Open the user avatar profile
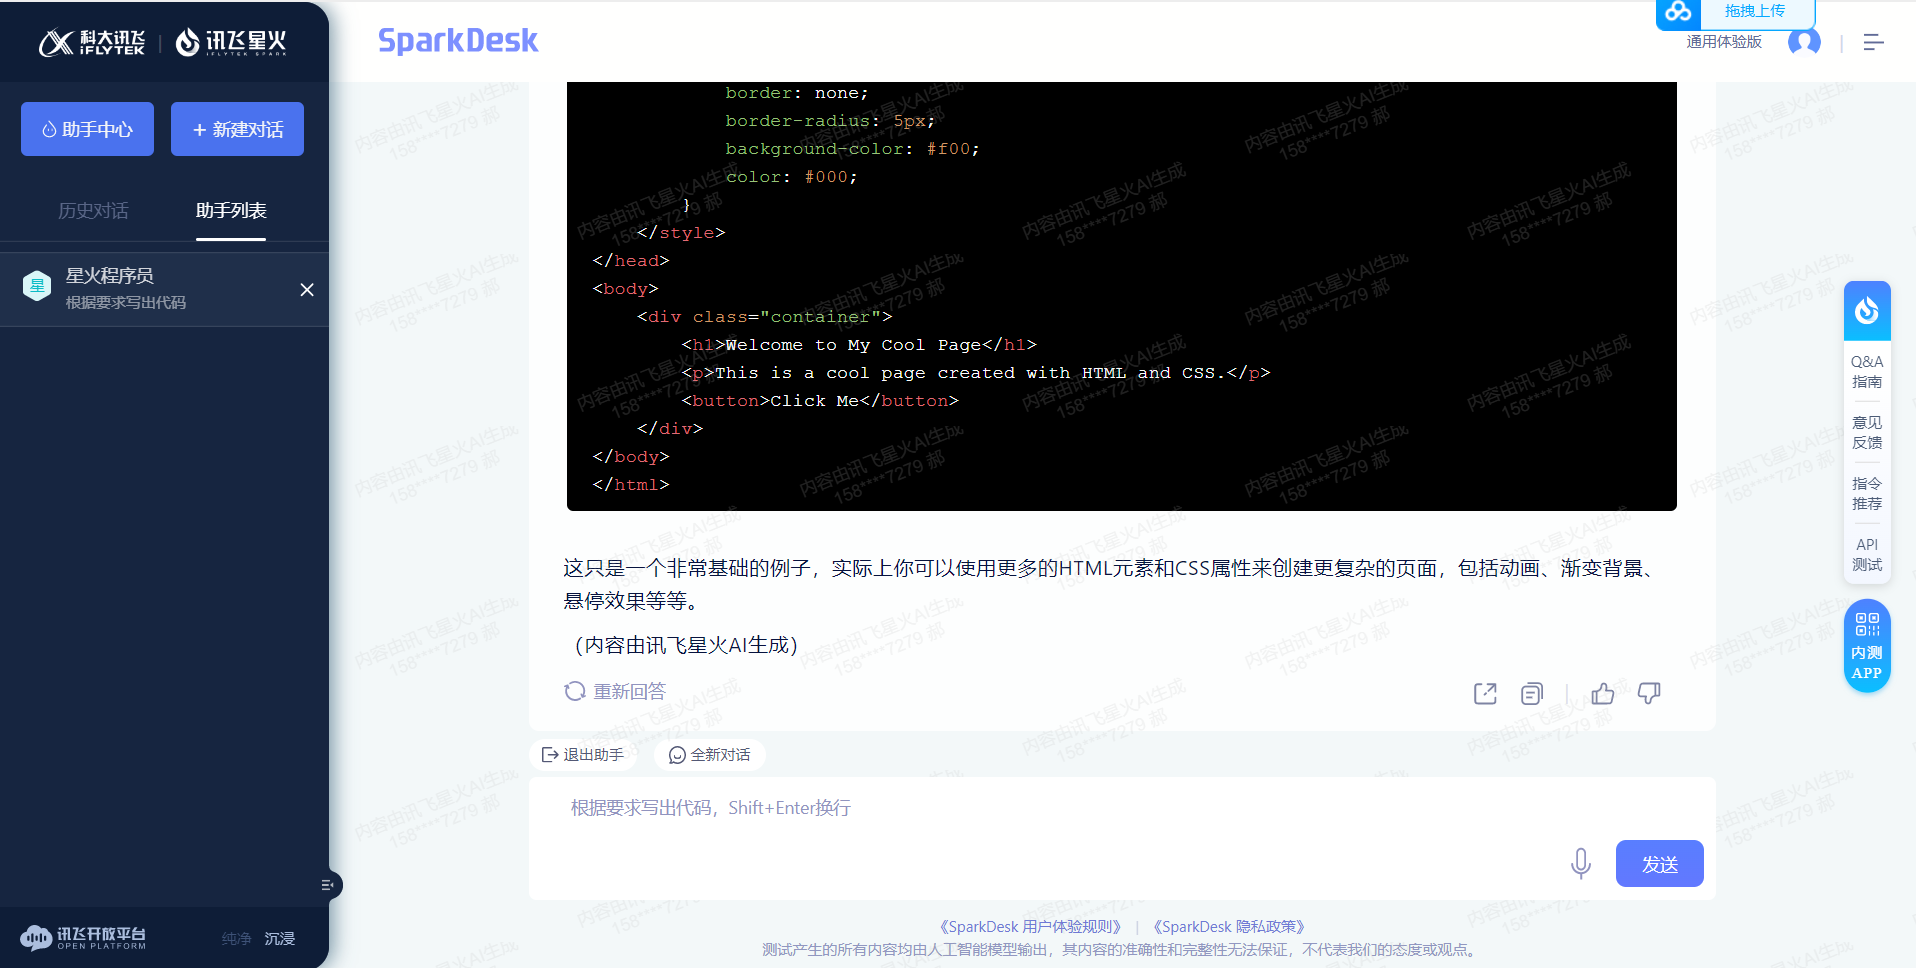Image resolution: width=1916 pixels, height=968 pixels. tap(1804, 42)
